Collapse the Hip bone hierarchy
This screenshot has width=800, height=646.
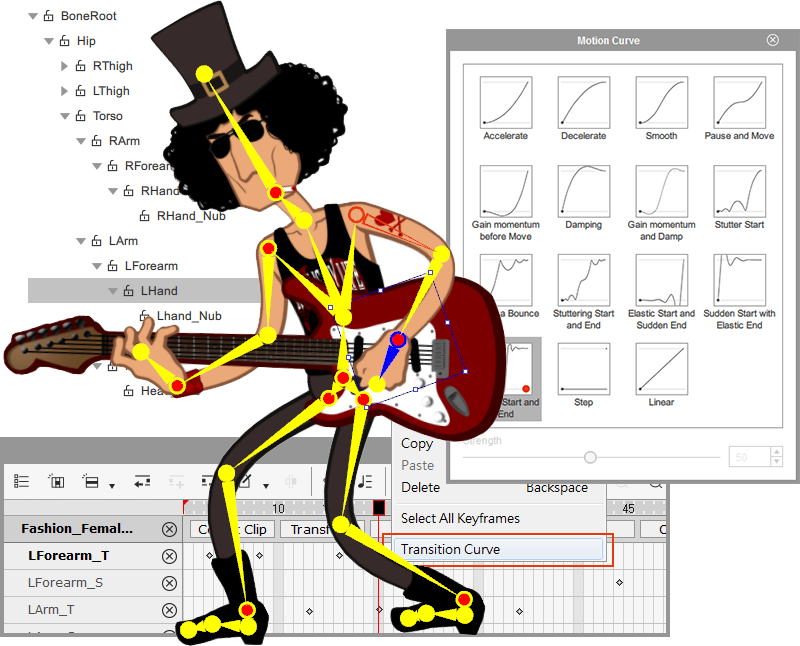[49, 41]
